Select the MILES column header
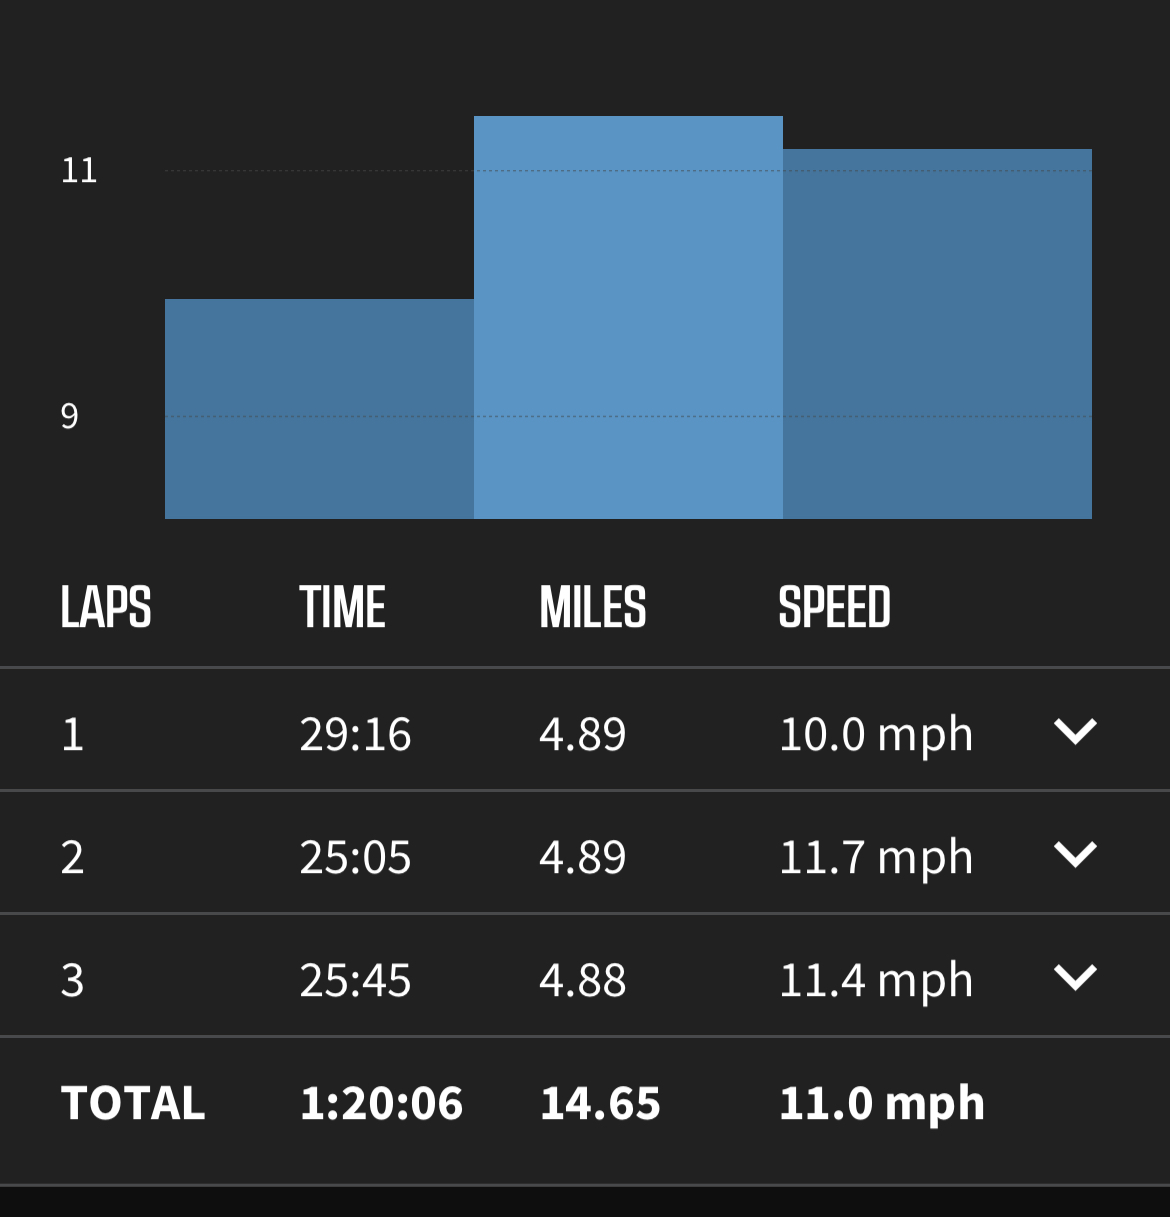This screenshot has width=1170, height=1217. [593, 608]
